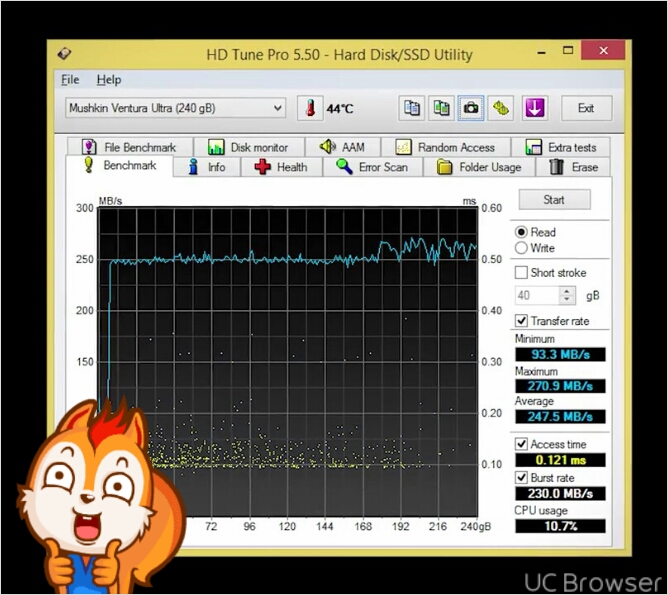Switch to the Extra tests tab
This screenshot has height=595, width=668.
(561, 147)
